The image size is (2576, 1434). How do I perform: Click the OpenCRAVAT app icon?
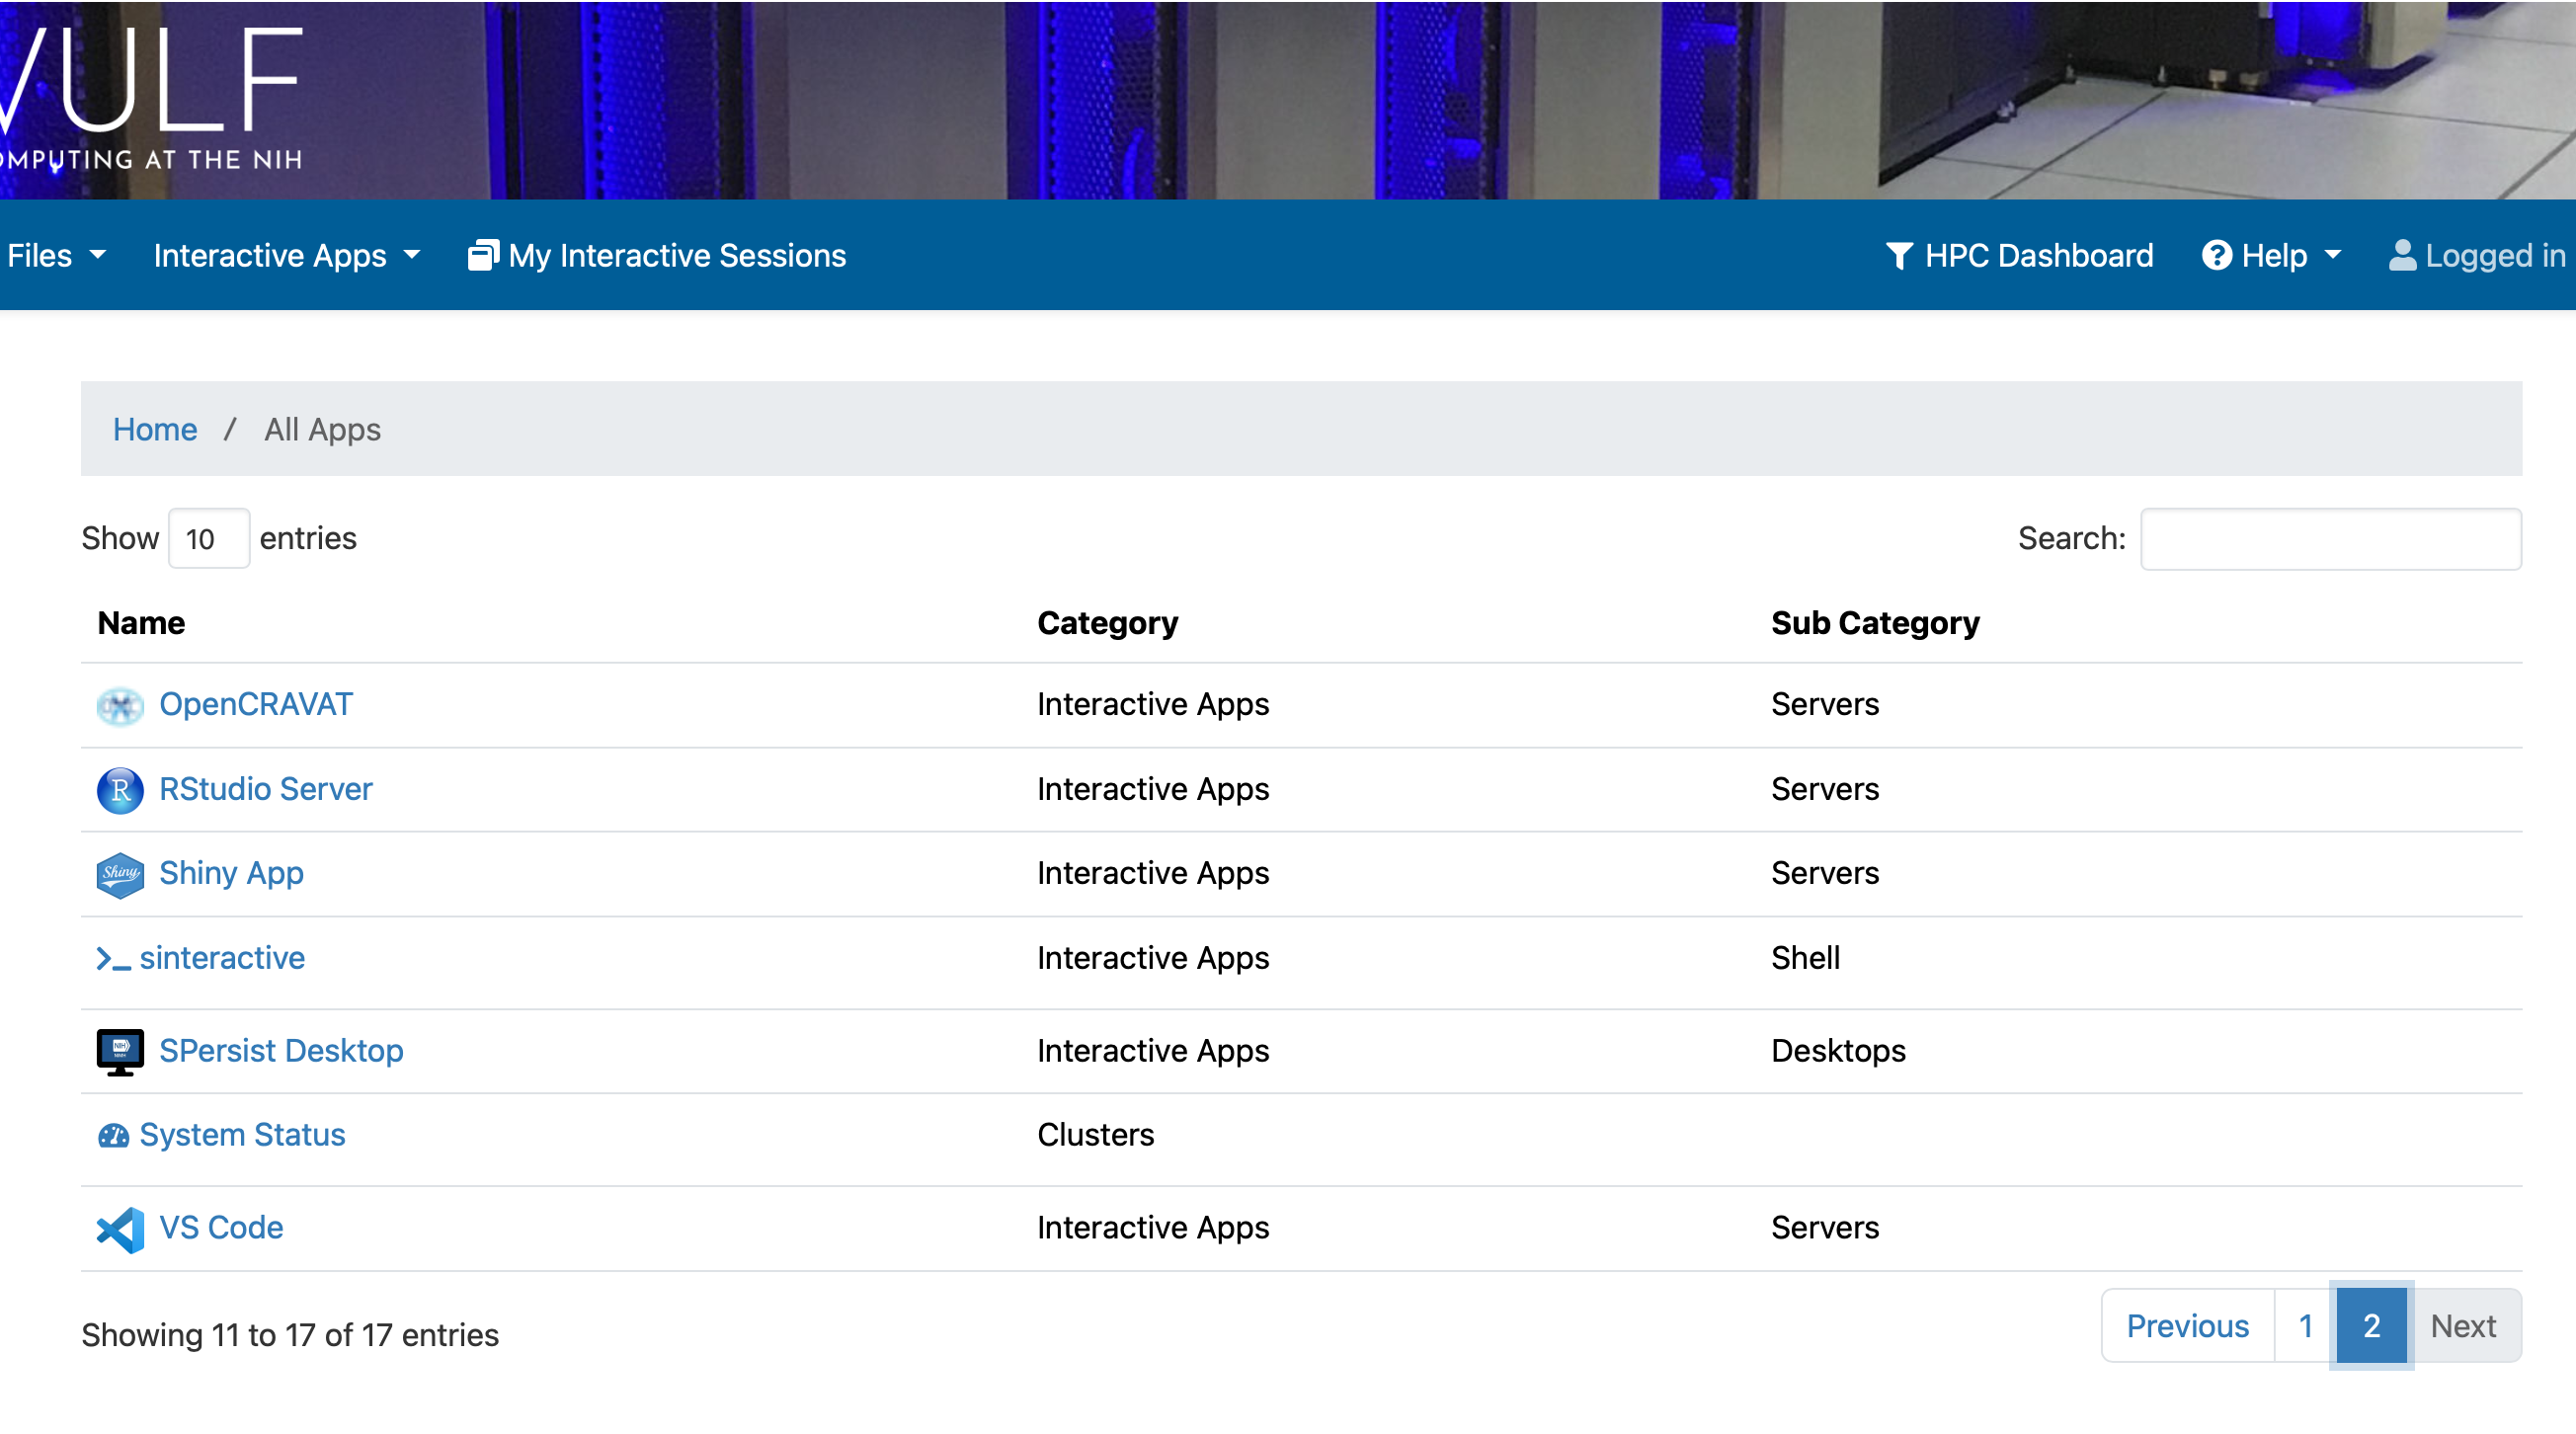pos(120,706)
